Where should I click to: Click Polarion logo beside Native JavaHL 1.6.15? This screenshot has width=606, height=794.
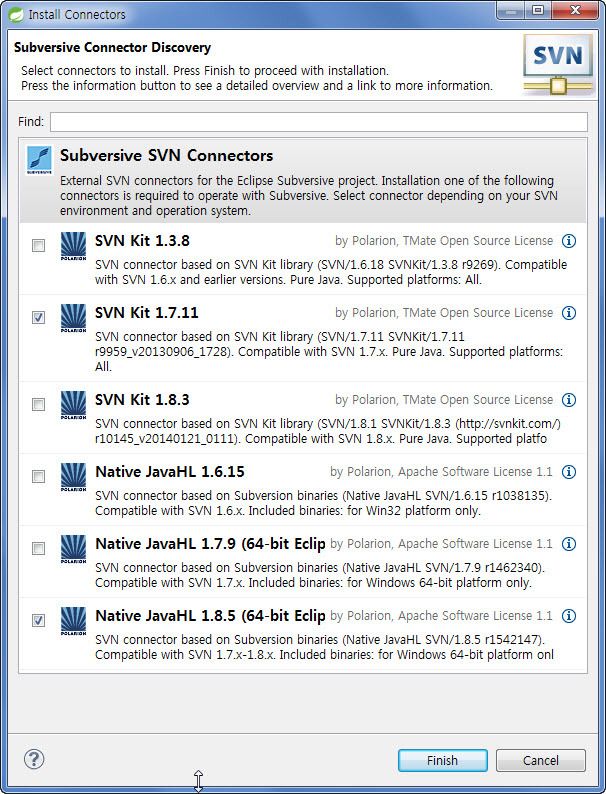(73, 477)
